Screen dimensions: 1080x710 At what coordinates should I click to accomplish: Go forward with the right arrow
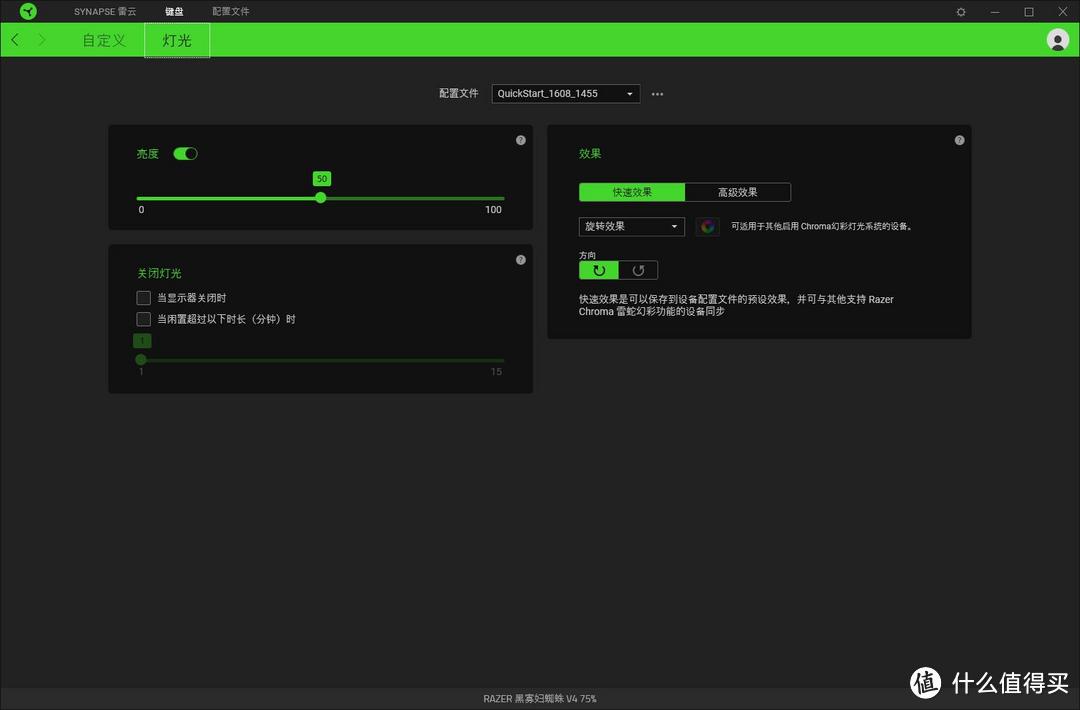42,40
